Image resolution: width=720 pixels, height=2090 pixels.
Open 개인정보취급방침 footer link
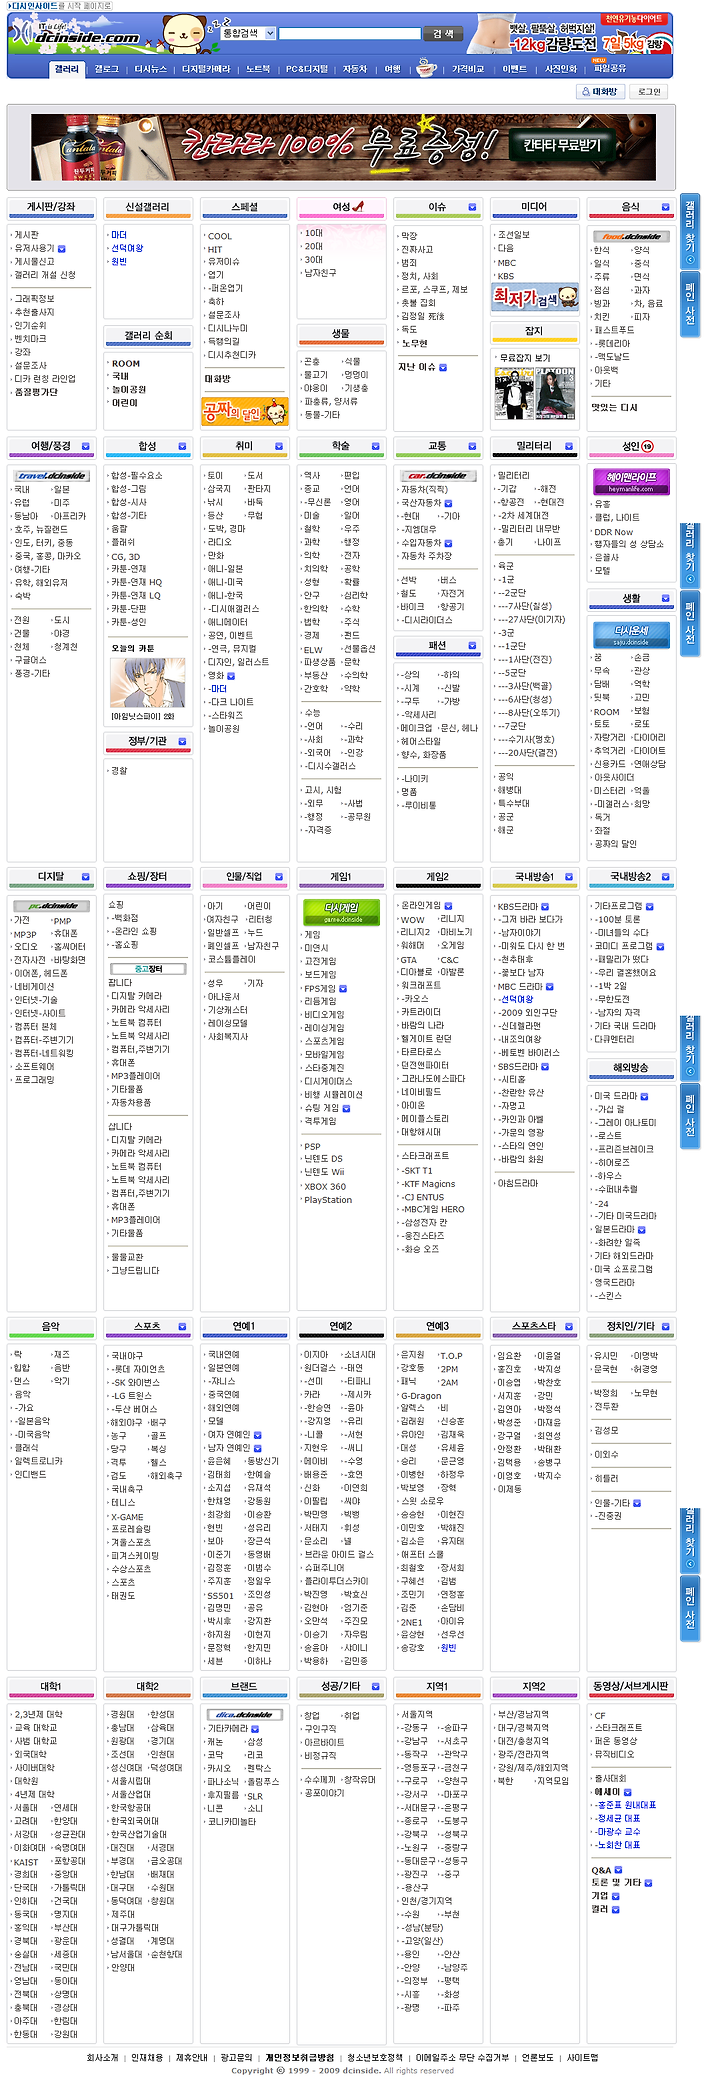(x=300, y=2057)
